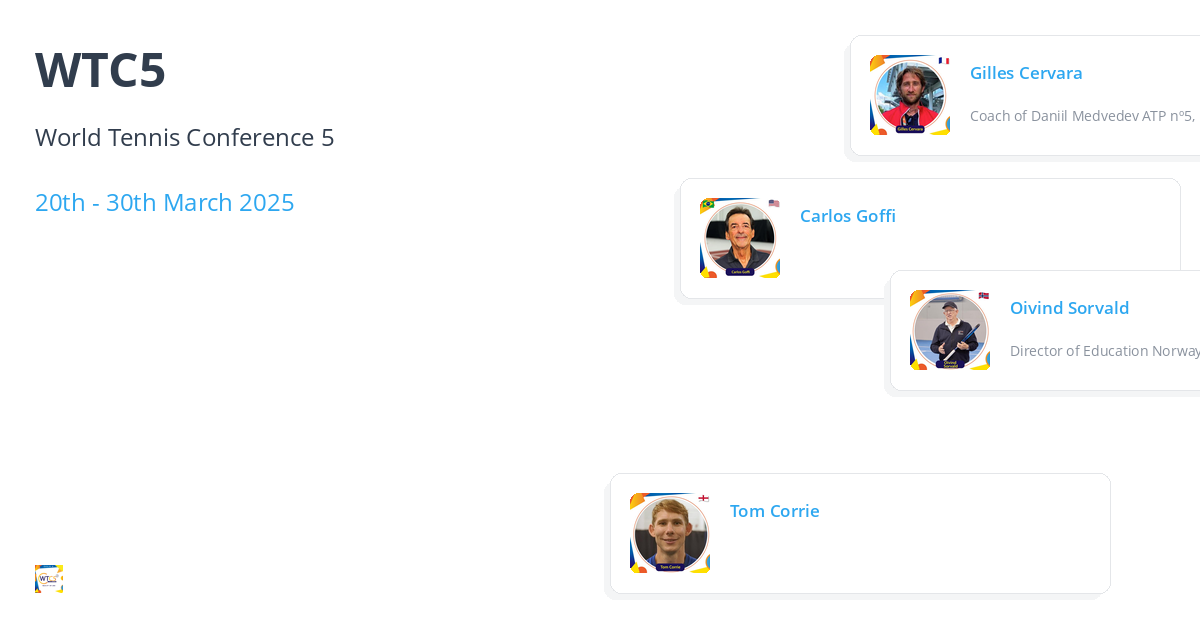Open the Tom Corrie speaker link
1200x628 pixels.
coord(775,510)
